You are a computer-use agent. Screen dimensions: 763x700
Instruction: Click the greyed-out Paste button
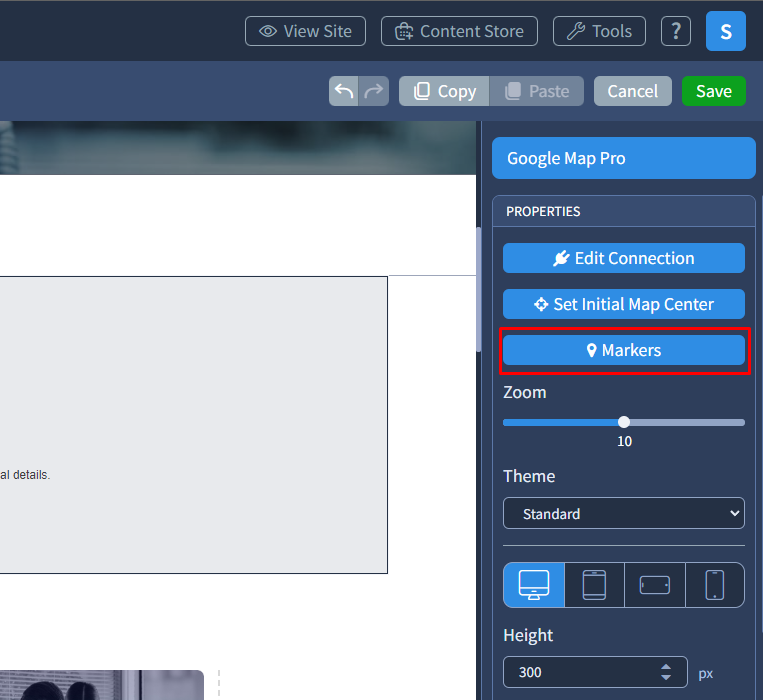point(537,91)
